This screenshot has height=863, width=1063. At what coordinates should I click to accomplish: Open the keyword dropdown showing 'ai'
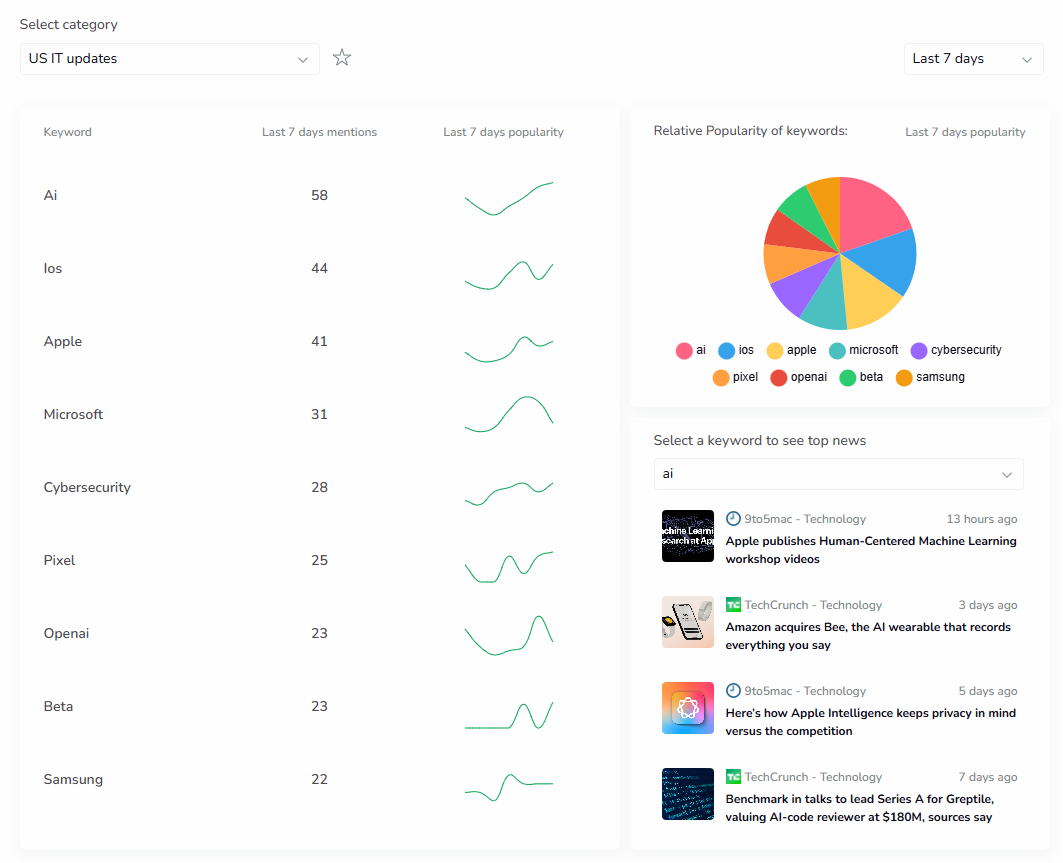point(838,473)
